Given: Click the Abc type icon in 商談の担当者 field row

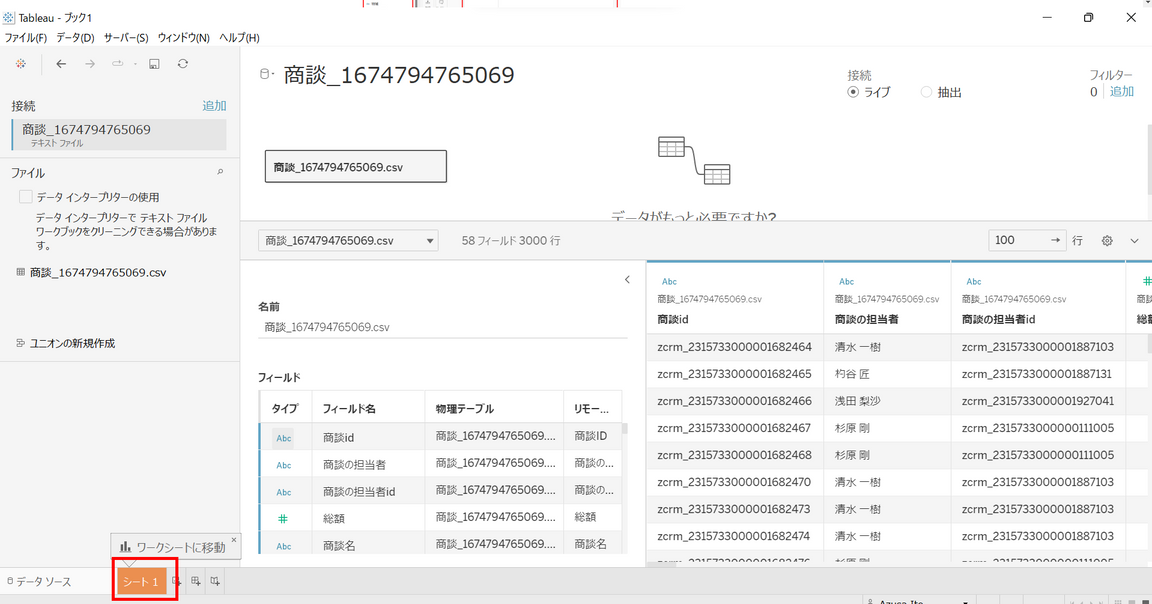Looking at the screenshot, I should coord(284,465).
